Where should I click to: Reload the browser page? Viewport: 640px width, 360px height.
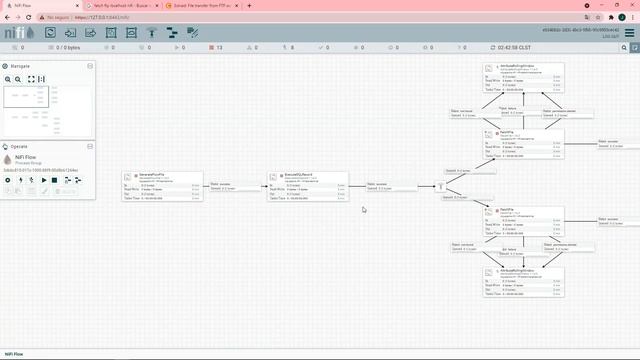click(x=28, y=17)
